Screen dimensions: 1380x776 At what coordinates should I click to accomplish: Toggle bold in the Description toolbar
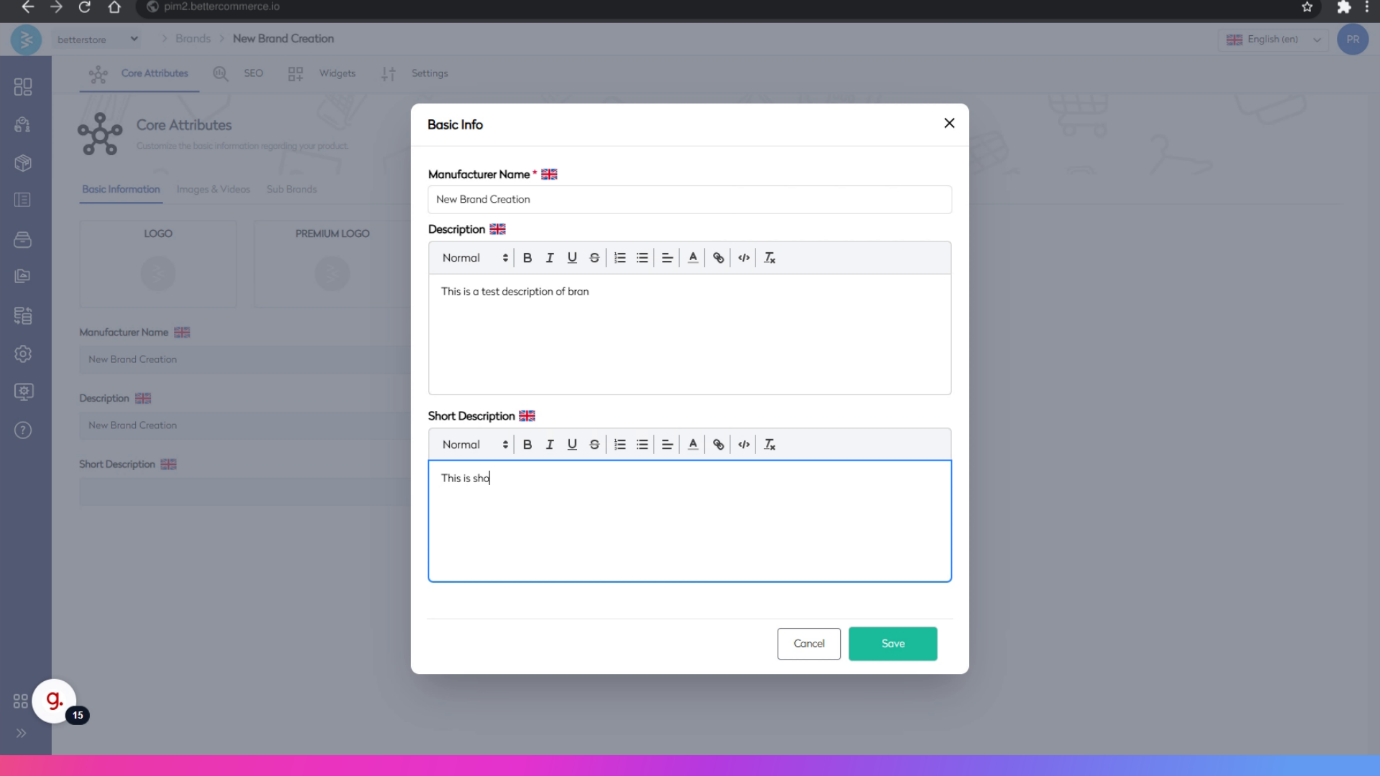click(x=527, y=258)
